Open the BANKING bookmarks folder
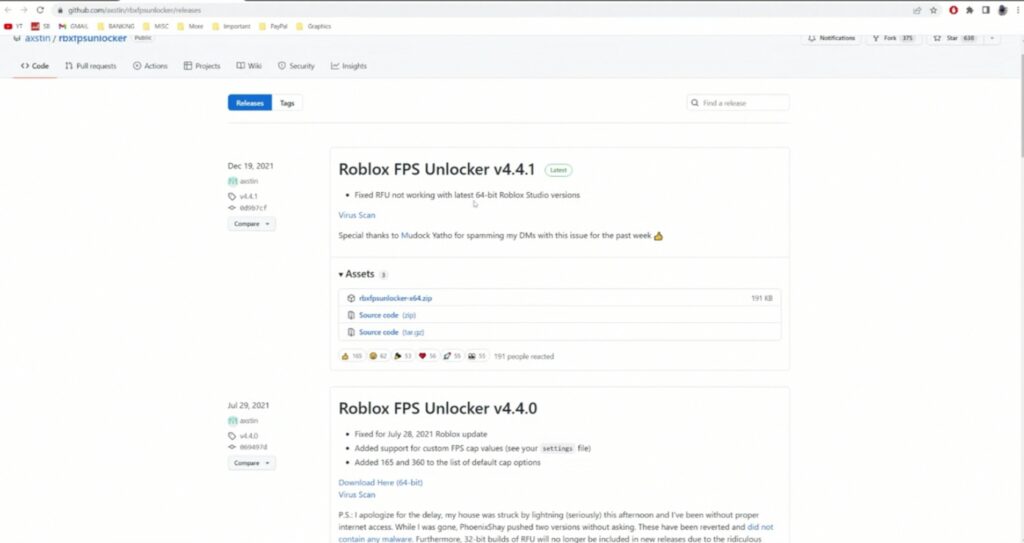 click(x=116, y=27)
